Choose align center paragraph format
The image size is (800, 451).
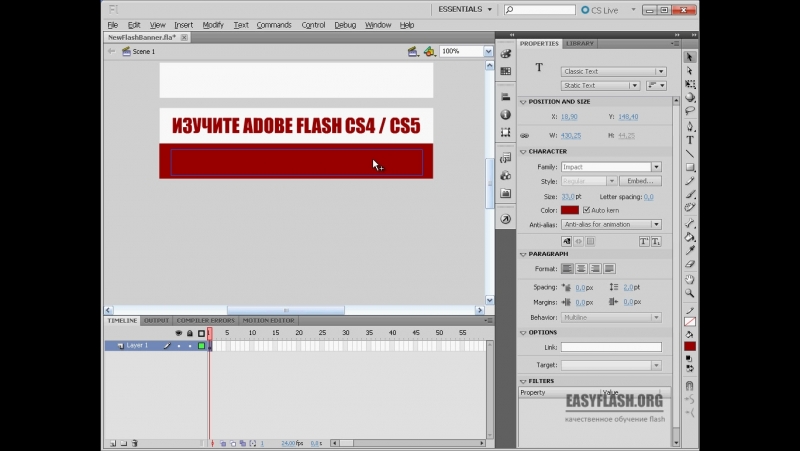pos(581,268)
